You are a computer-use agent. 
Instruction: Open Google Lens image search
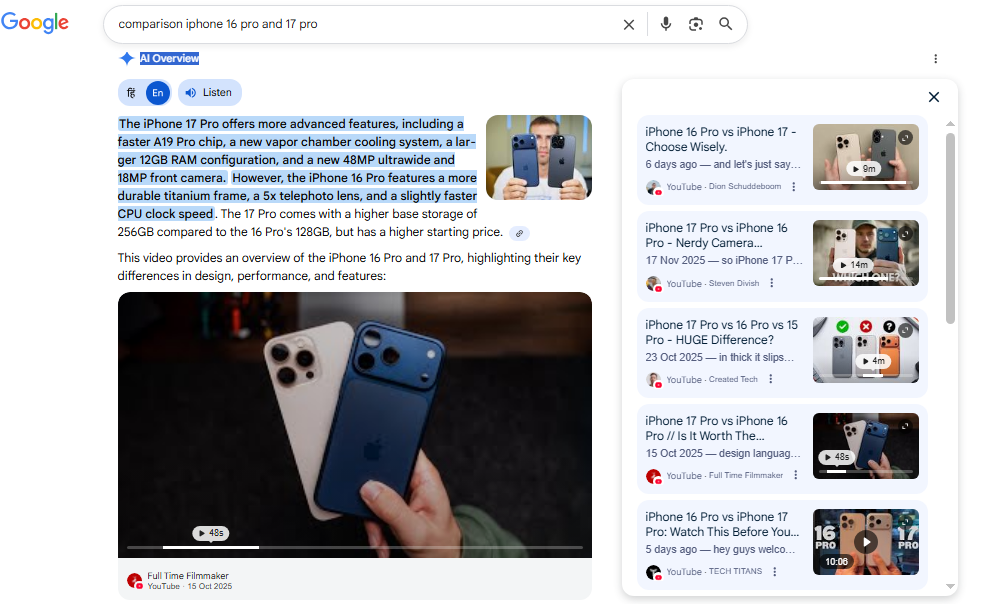[696, 24]
